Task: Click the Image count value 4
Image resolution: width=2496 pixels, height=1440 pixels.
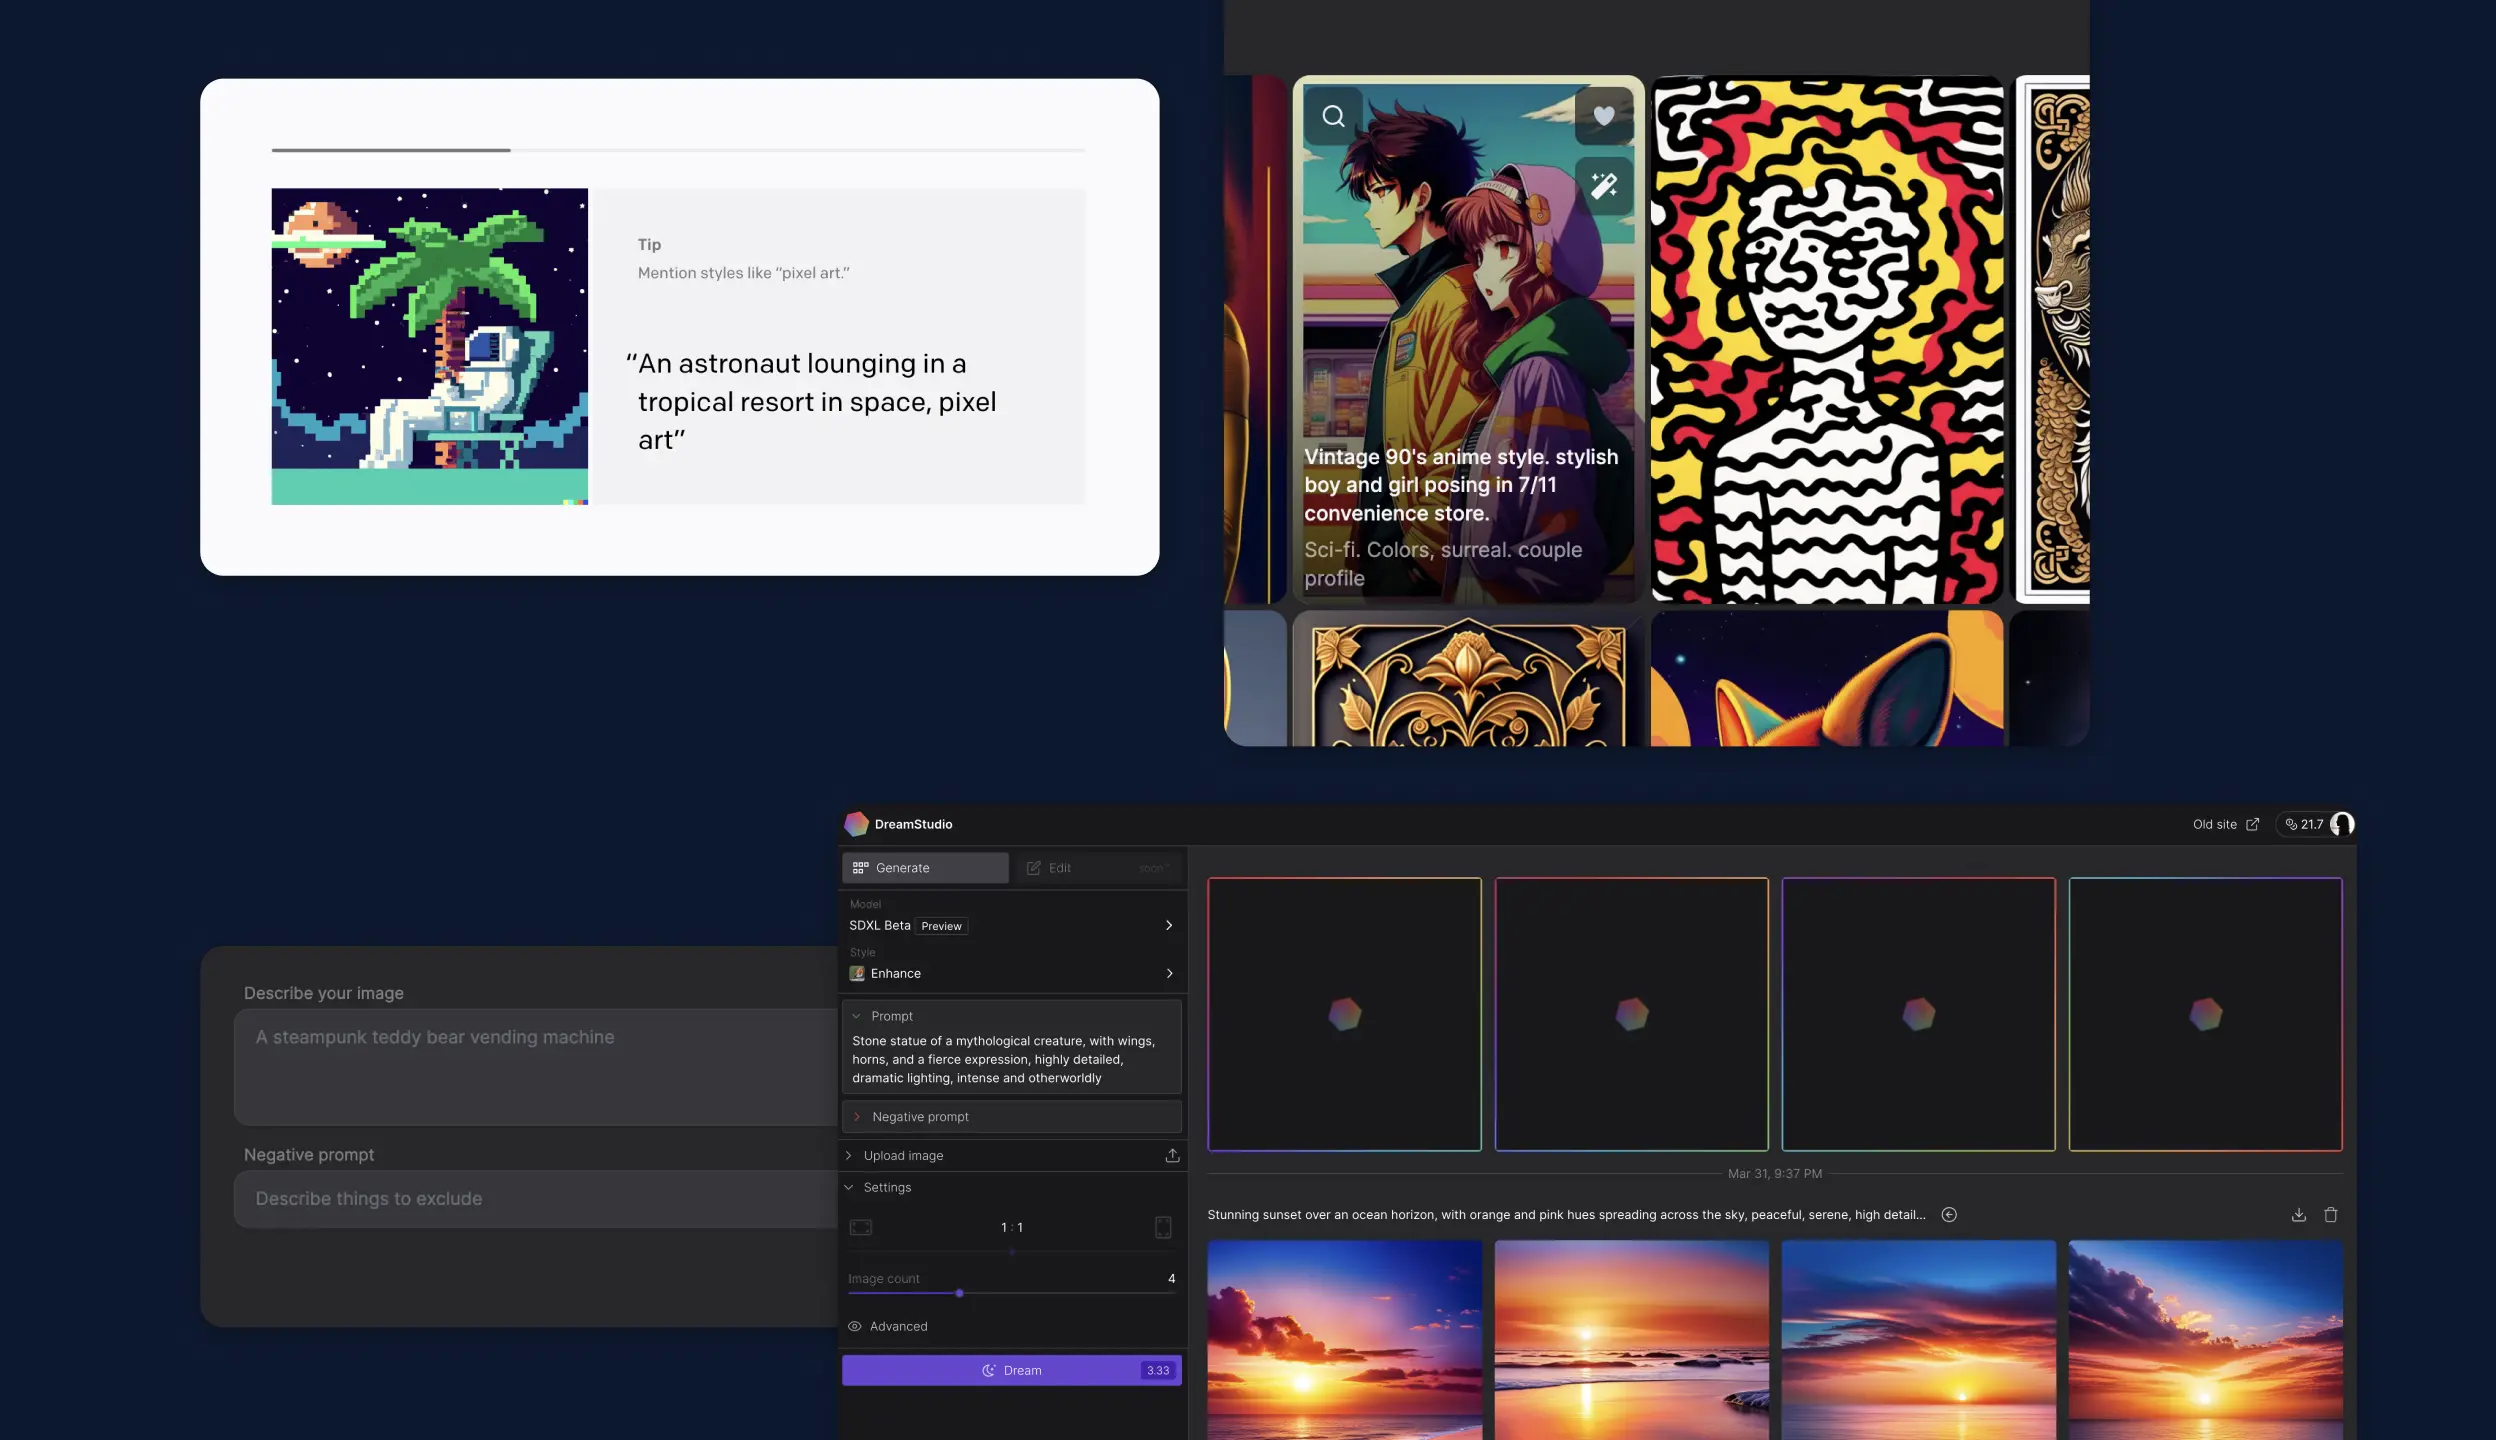Action: coord(1171,1278)
